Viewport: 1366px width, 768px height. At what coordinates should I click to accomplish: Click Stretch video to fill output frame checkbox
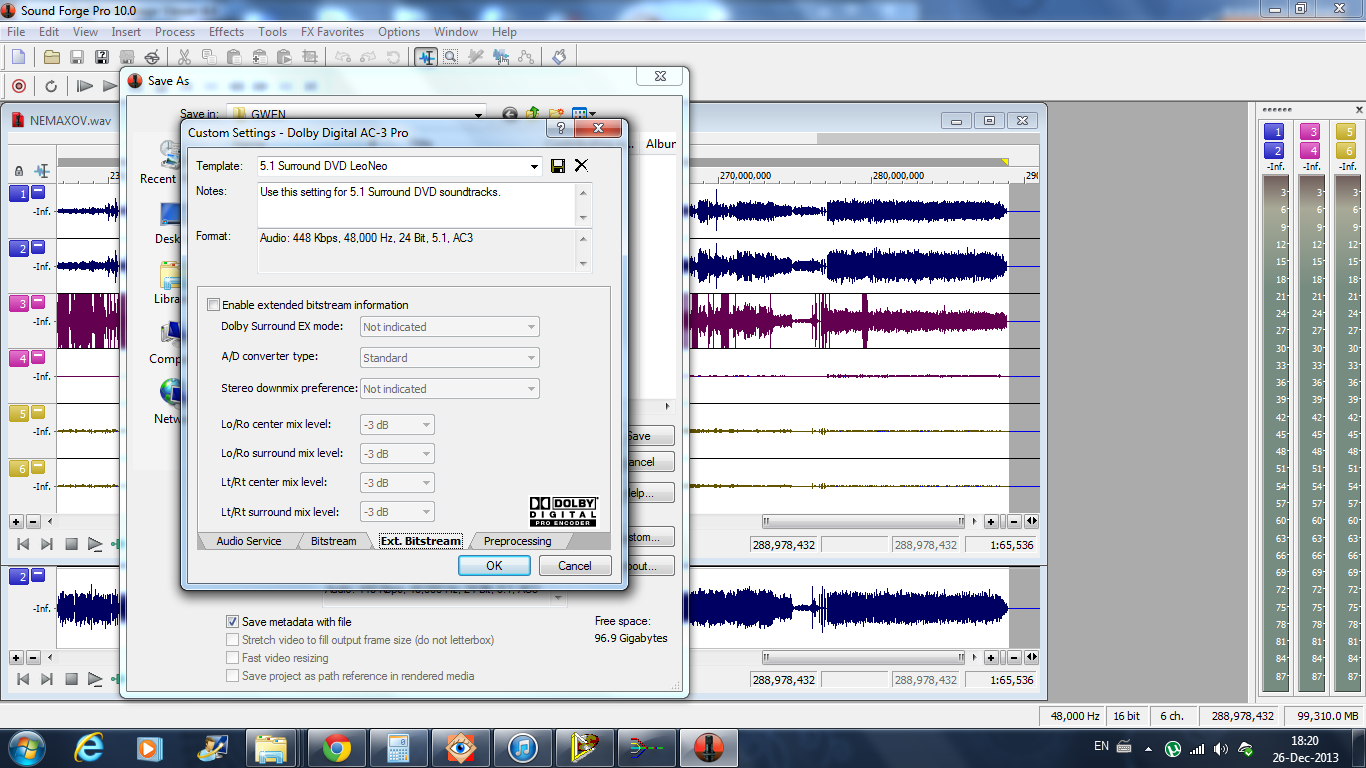coord(233,640)
